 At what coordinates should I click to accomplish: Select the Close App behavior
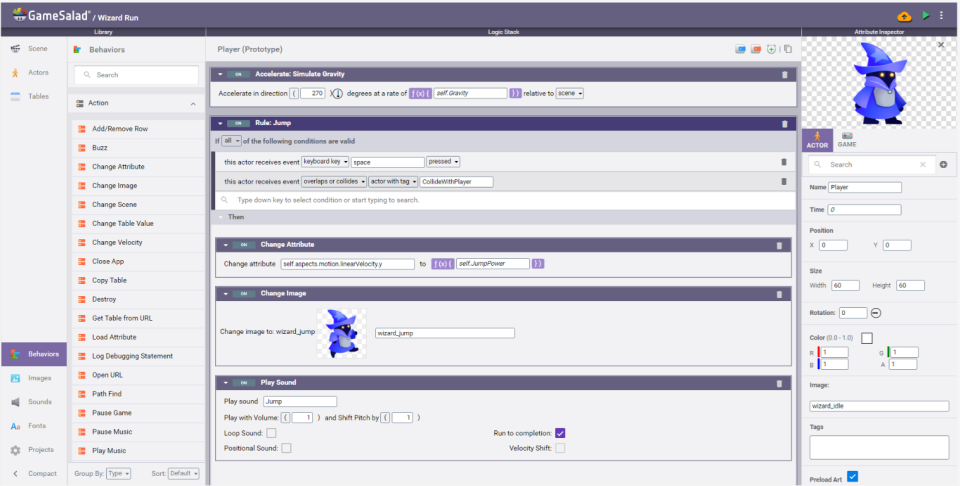137,261
